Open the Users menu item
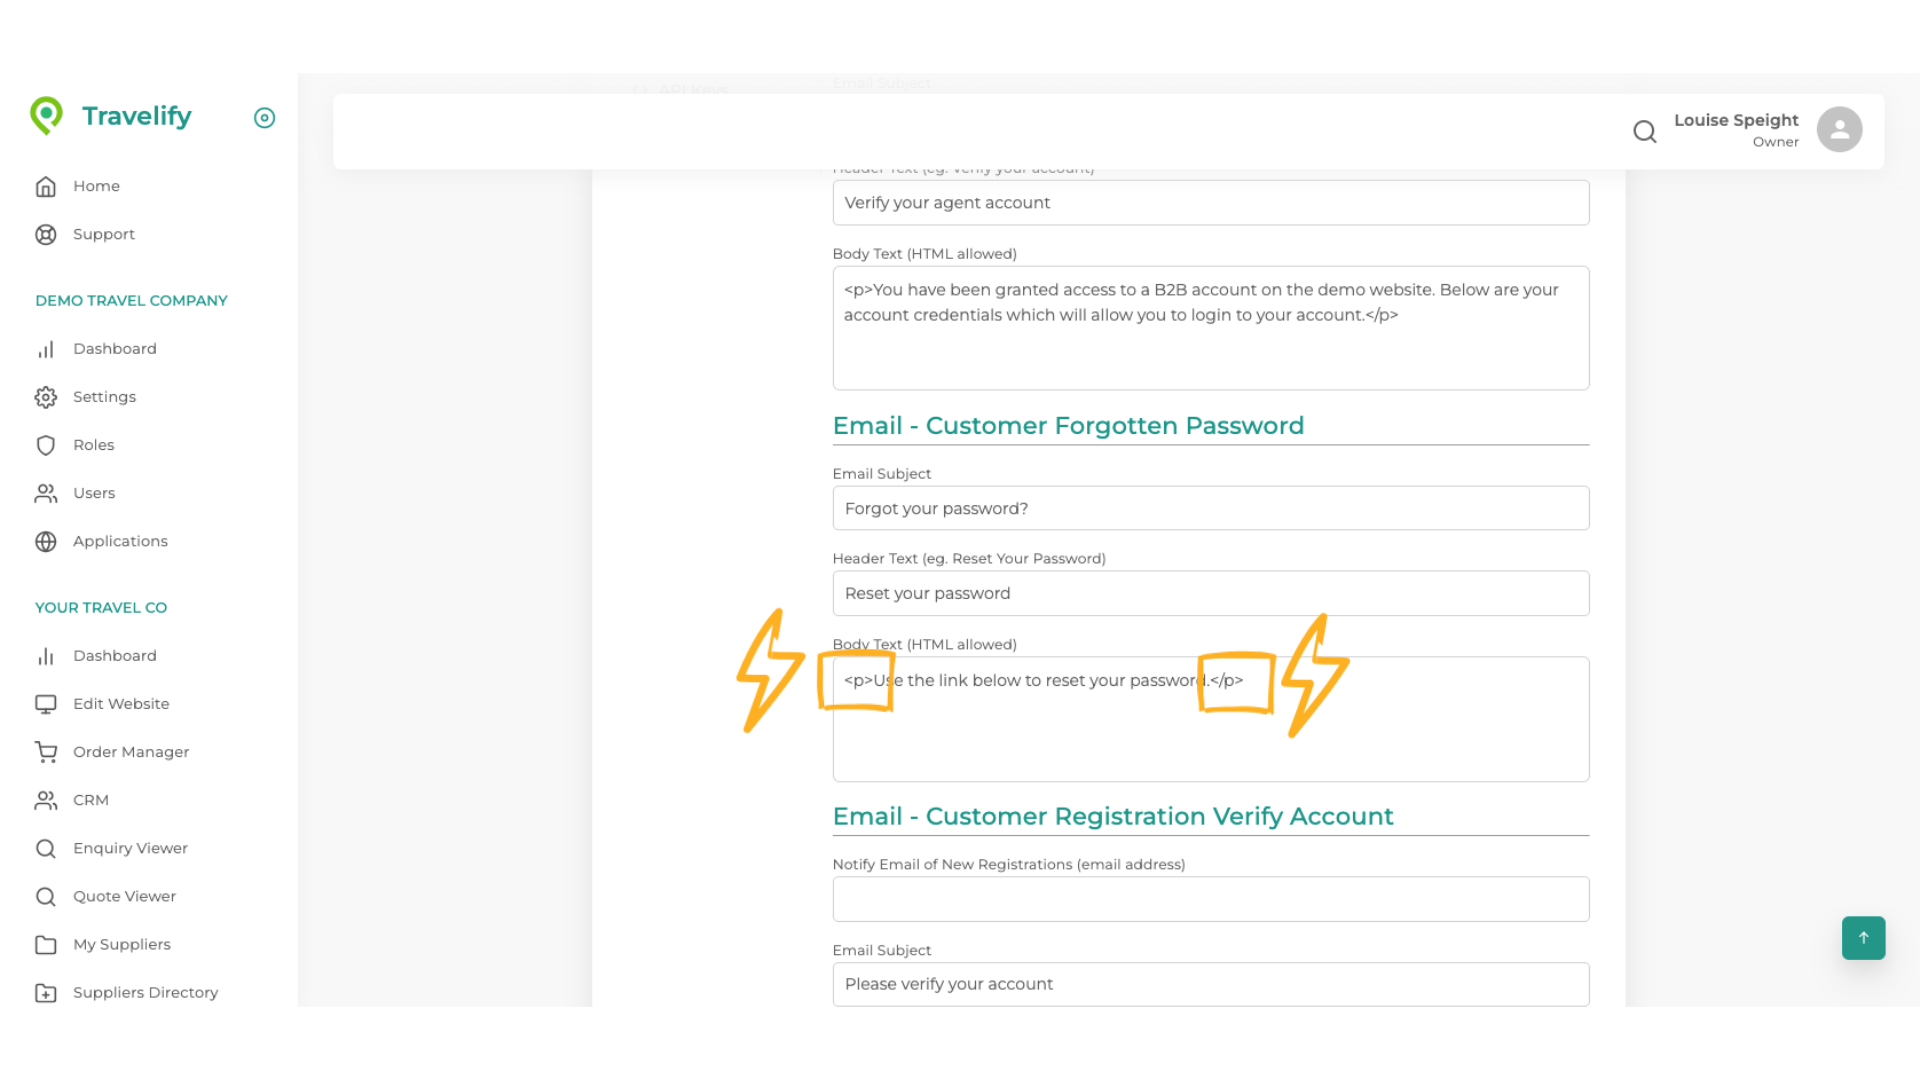Image resolution: width=1920 pixels, height=1080 pixels. (x=94, y=493)
